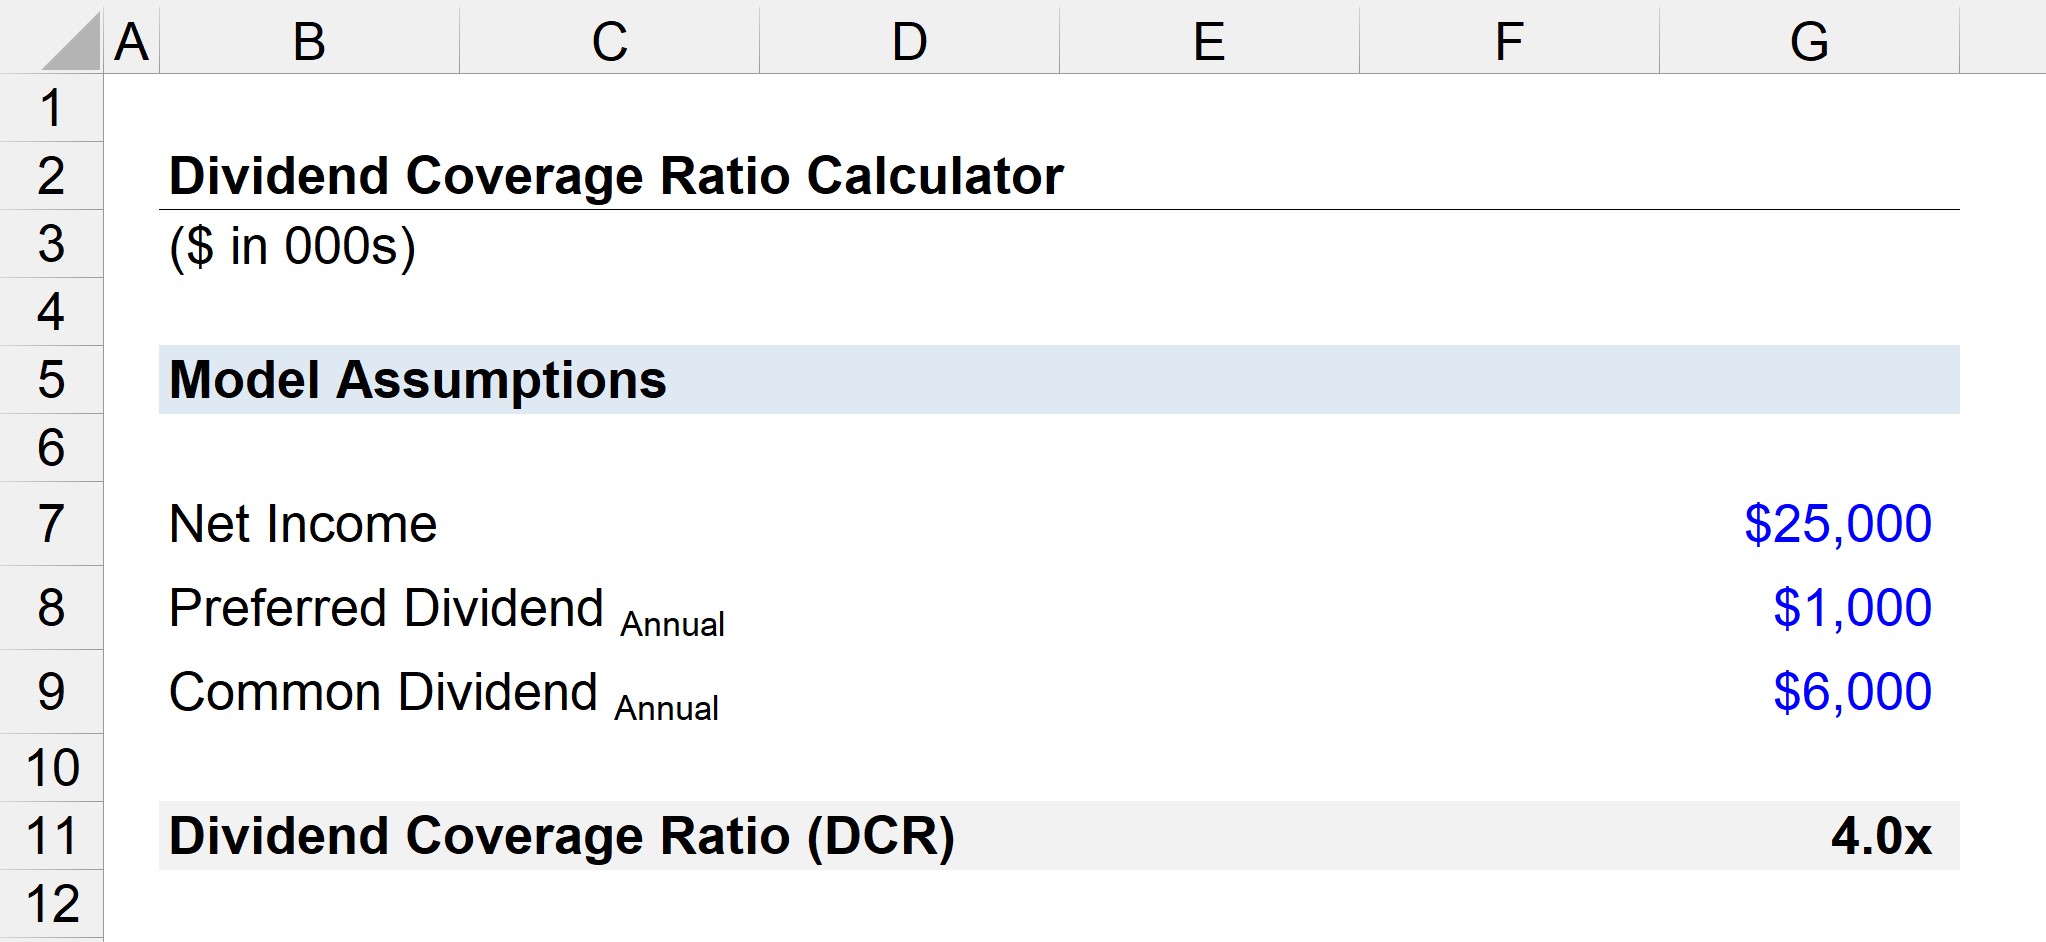Screen dimensions: 2046x942
Task: Click the Preferred Dividend value $1,000
Action: (x=1851, y=608)
